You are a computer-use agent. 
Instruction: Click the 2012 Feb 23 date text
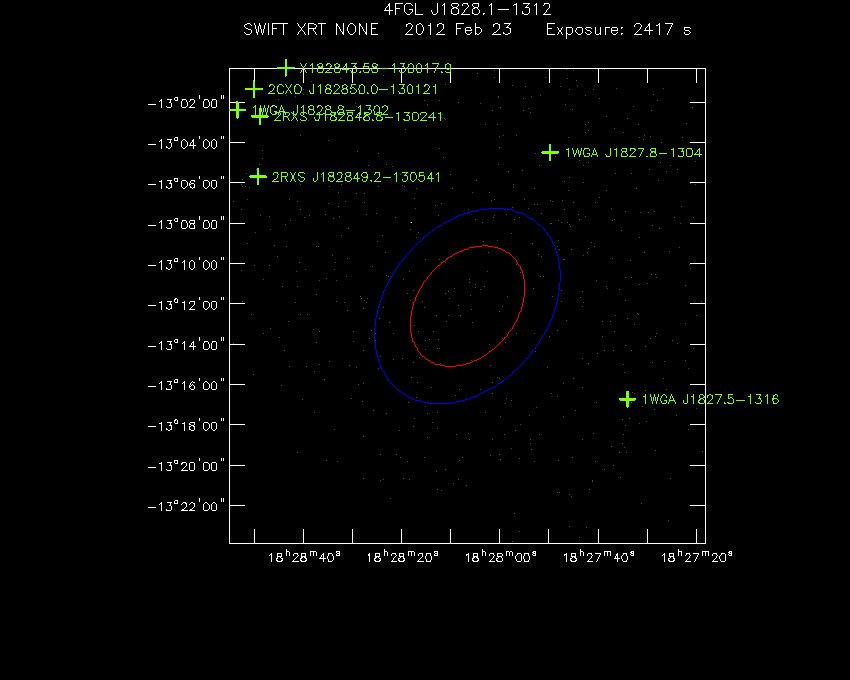tap(458, 29)
